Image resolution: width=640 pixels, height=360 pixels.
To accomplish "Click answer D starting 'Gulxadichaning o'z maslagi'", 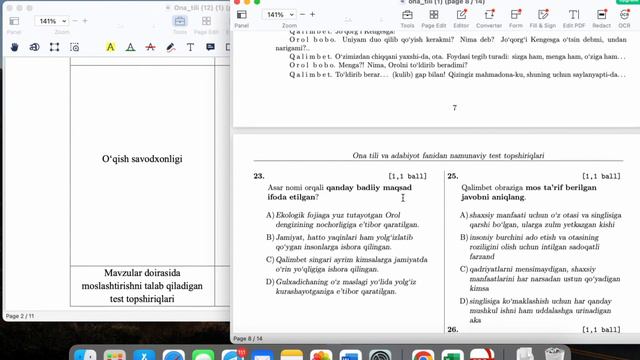I will click(x=341, y=287).
